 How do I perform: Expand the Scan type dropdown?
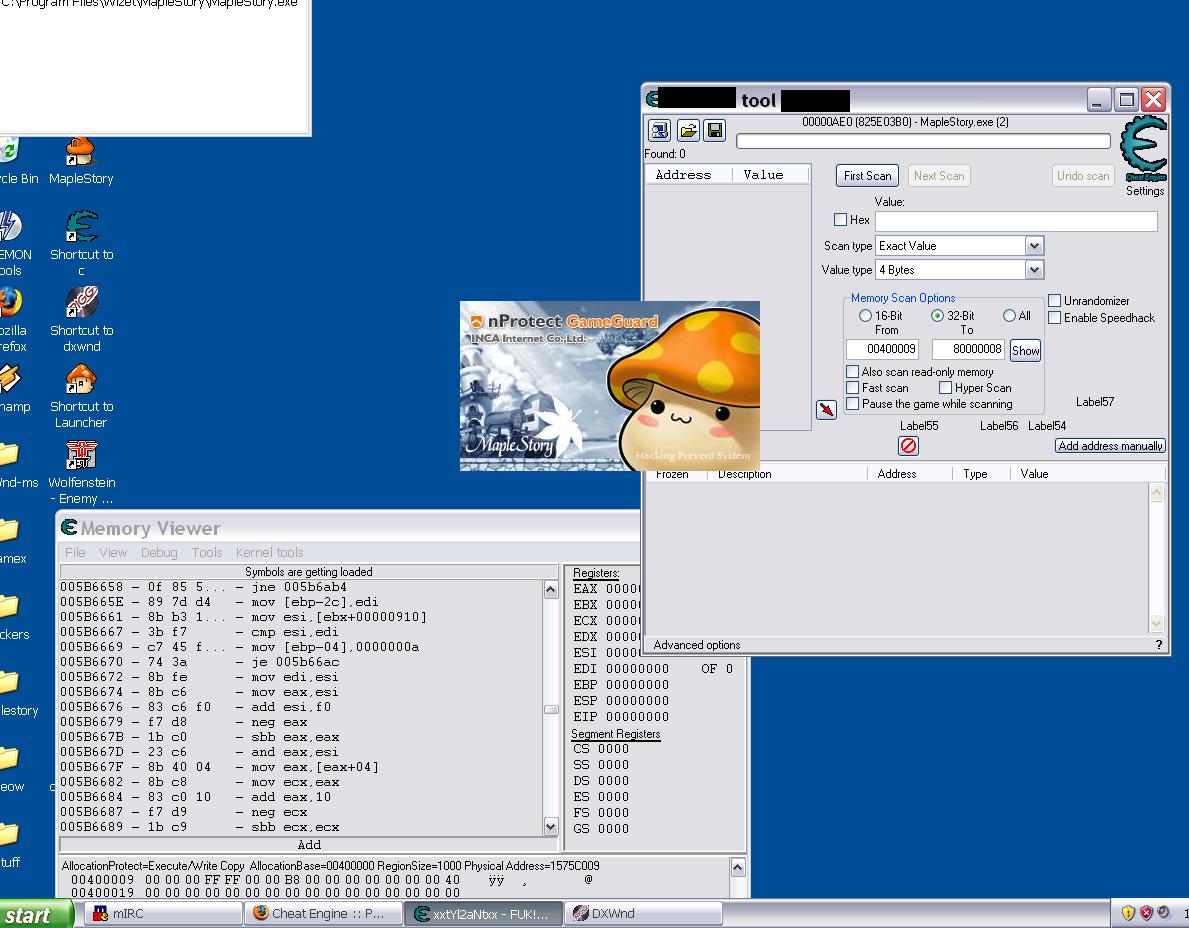pos(1034,246)
